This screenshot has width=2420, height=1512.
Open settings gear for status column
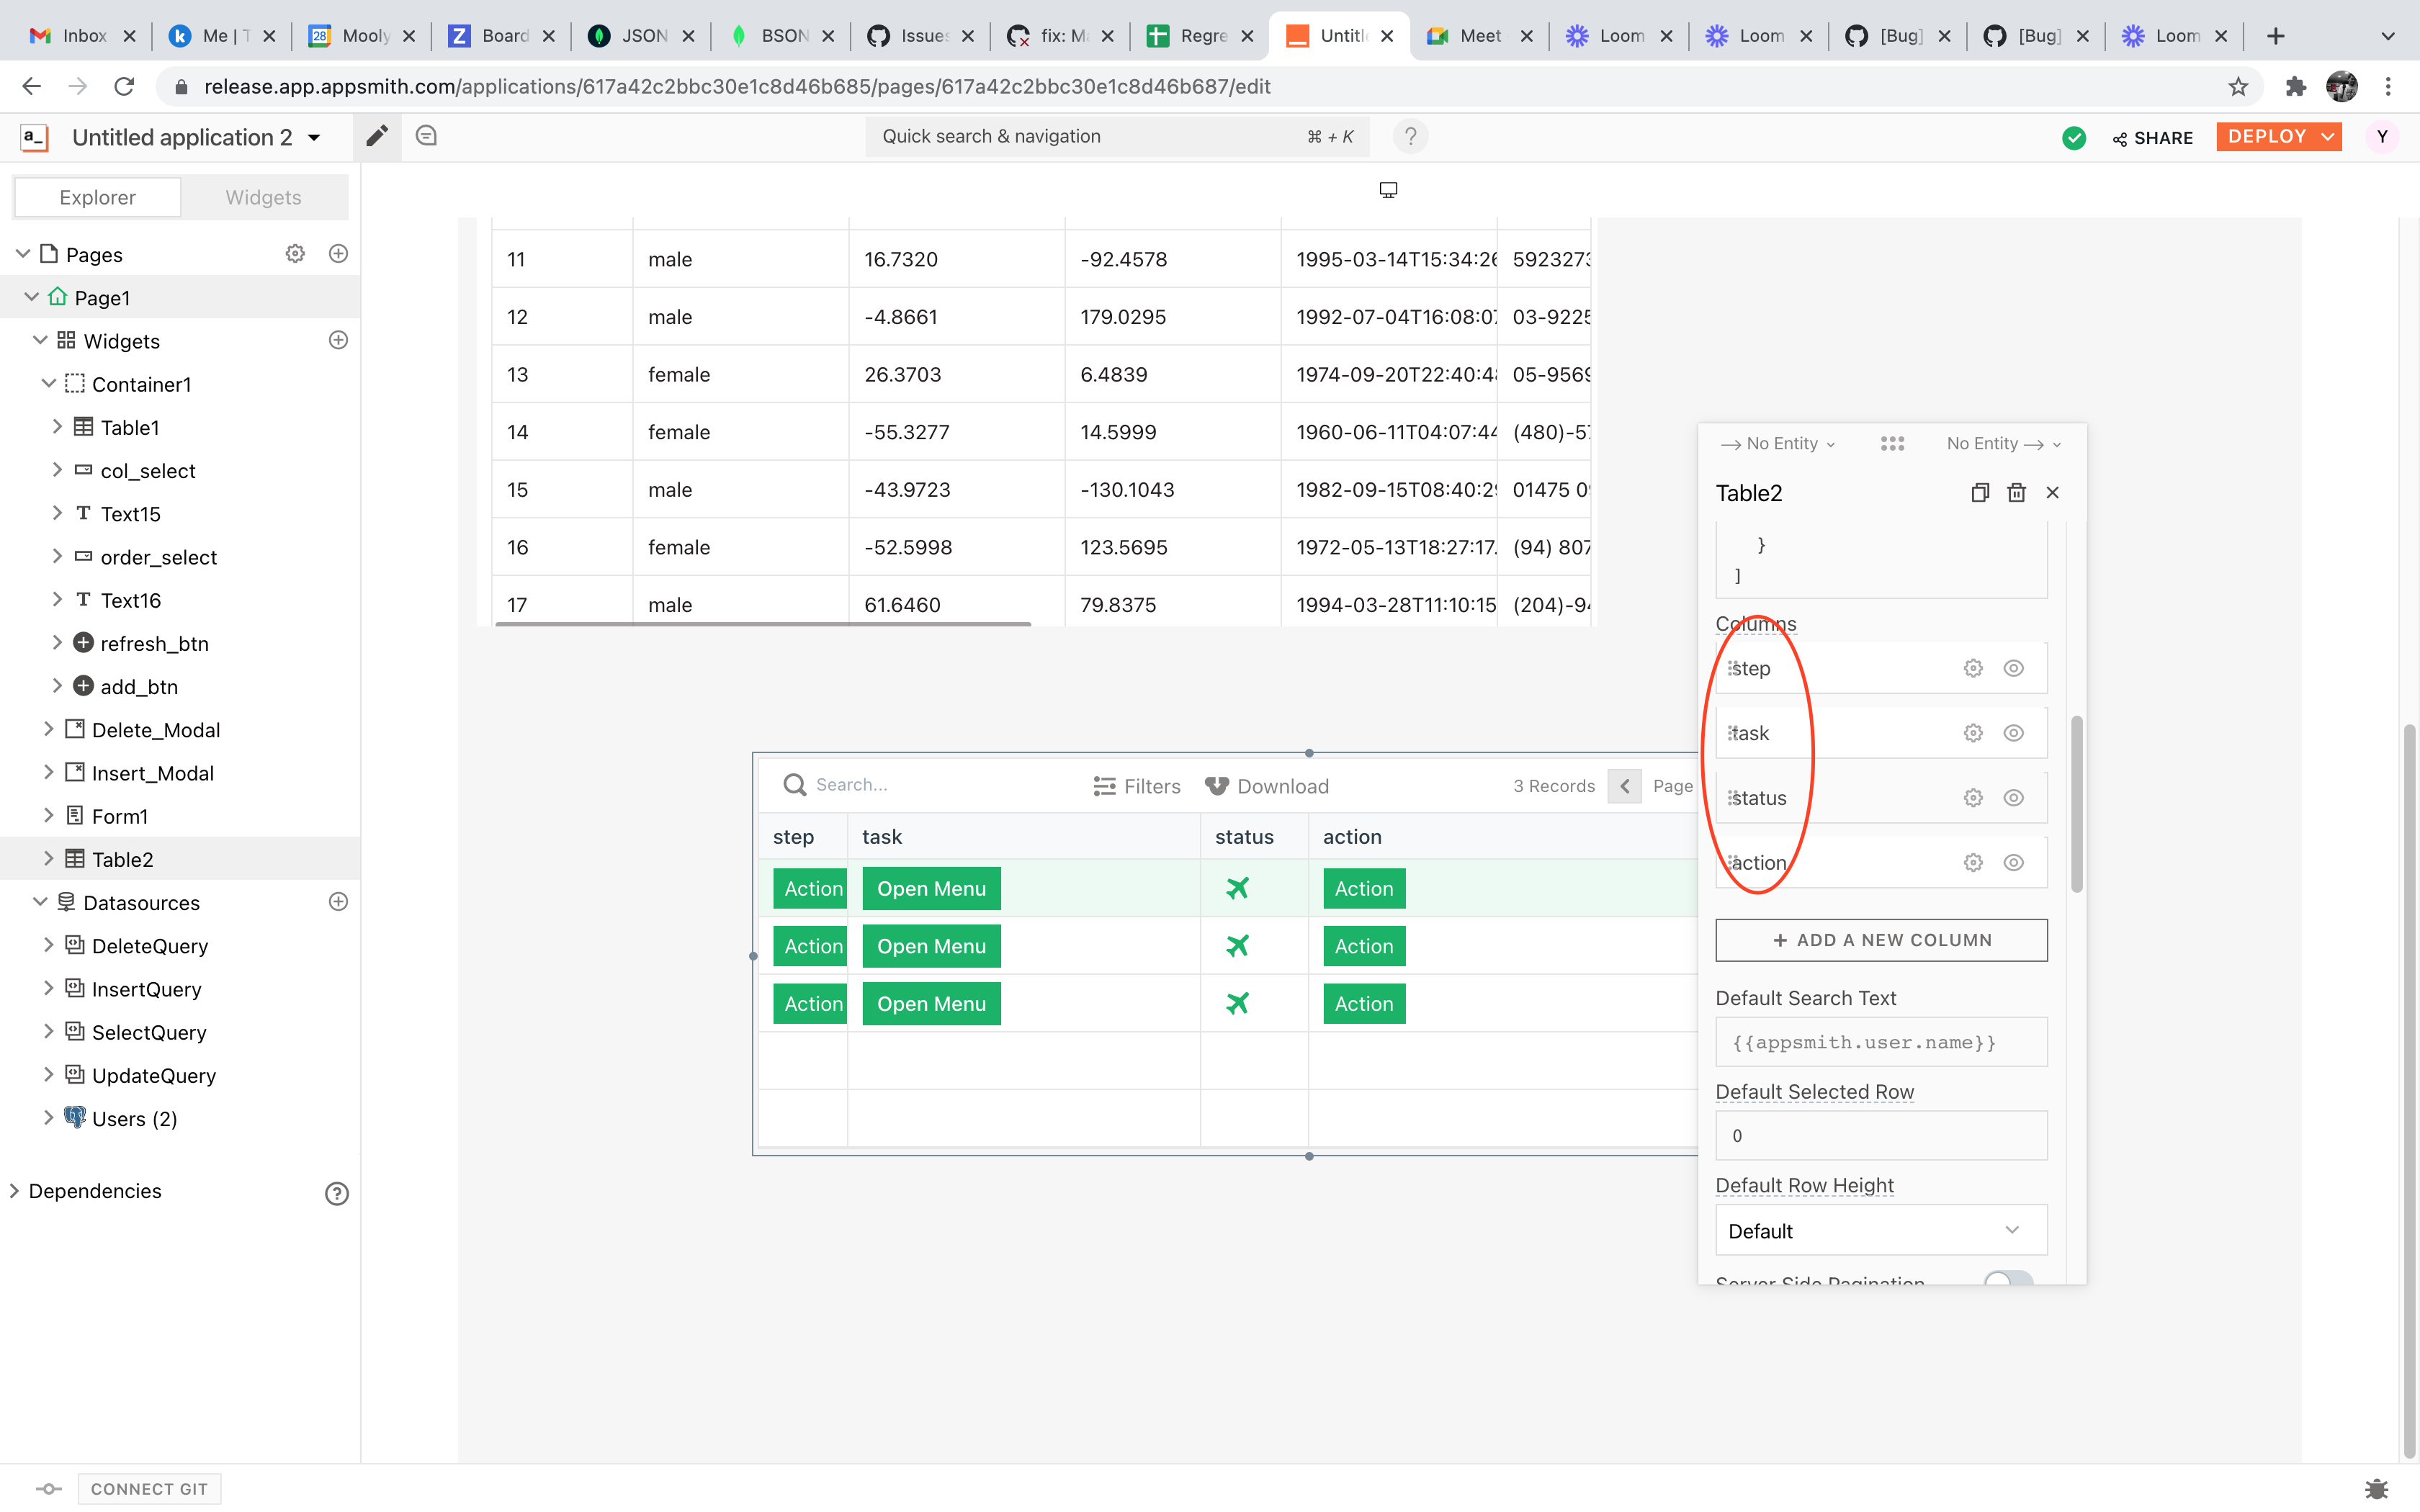pos(1972,798)
